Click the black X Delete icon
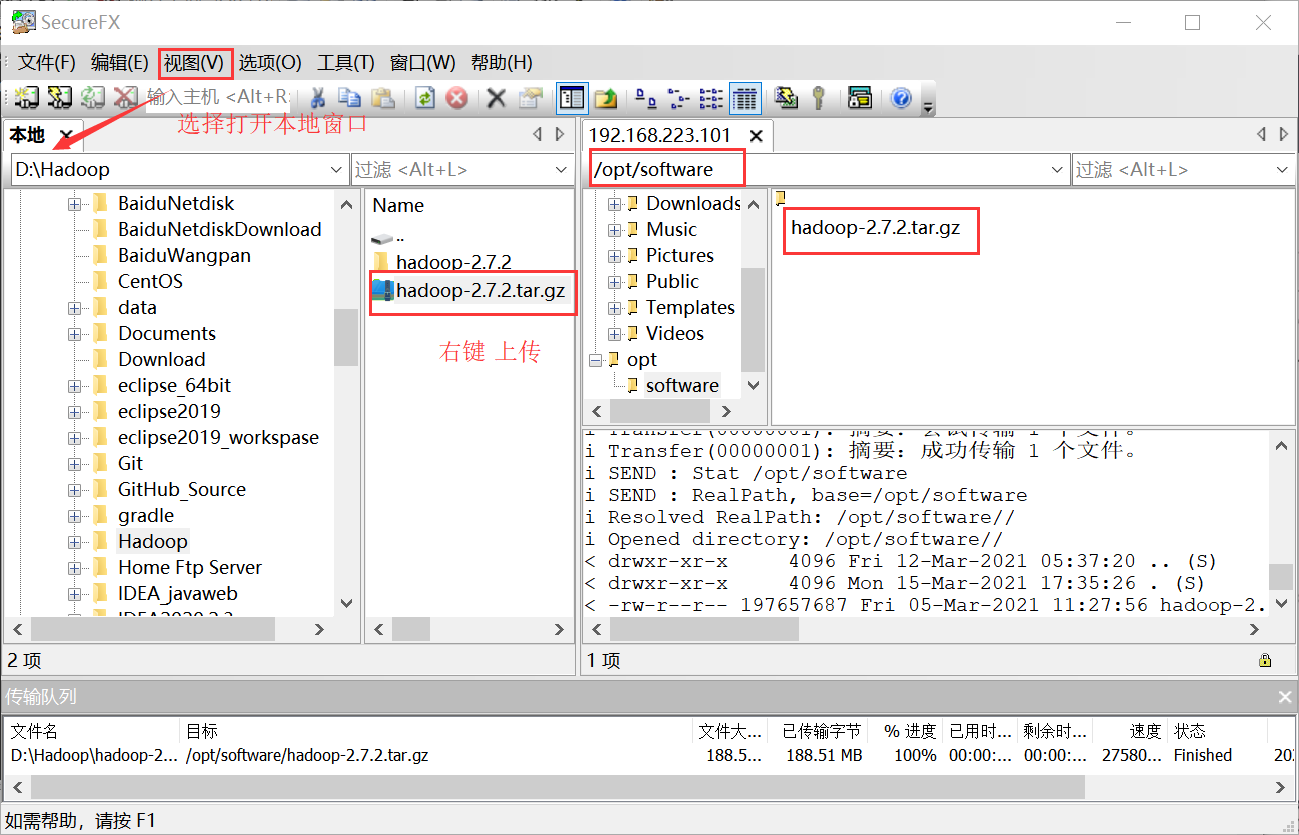The width and height of the screenshot is (1299, 835). [x=496, y=97]
